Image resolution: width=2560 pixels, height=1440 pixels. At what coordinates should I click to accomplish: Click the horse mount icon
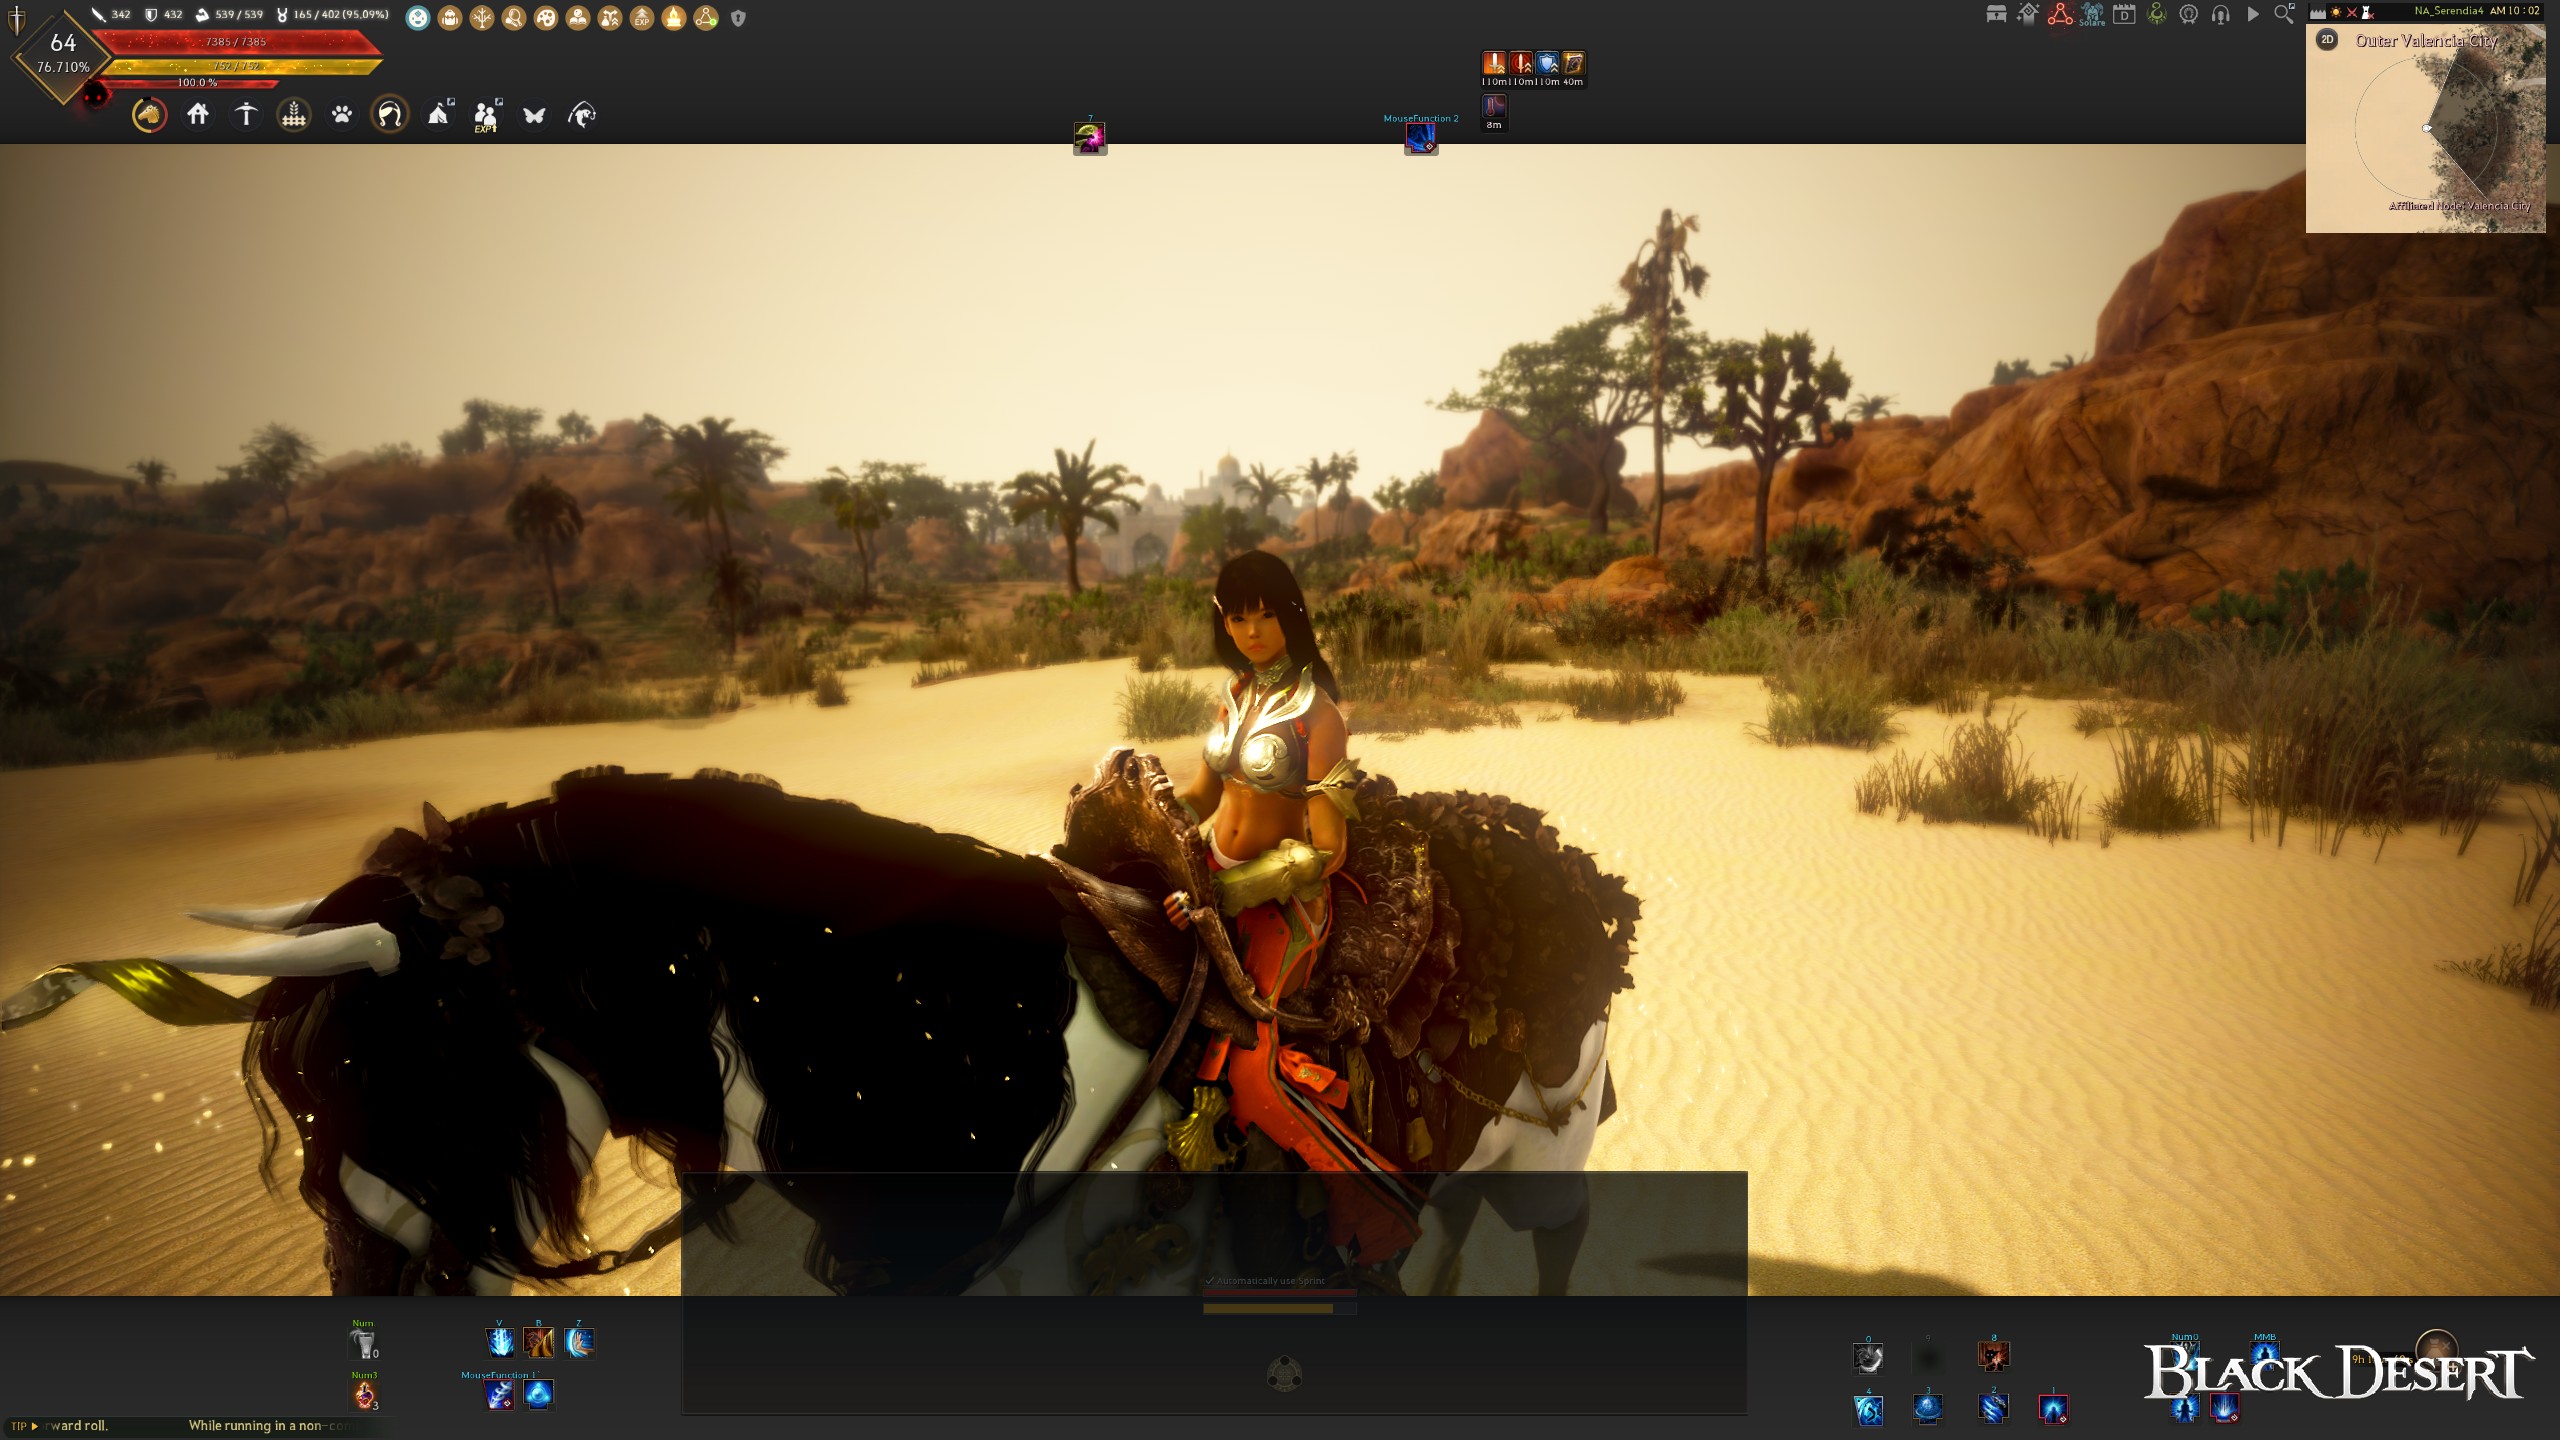click(149, 115)
